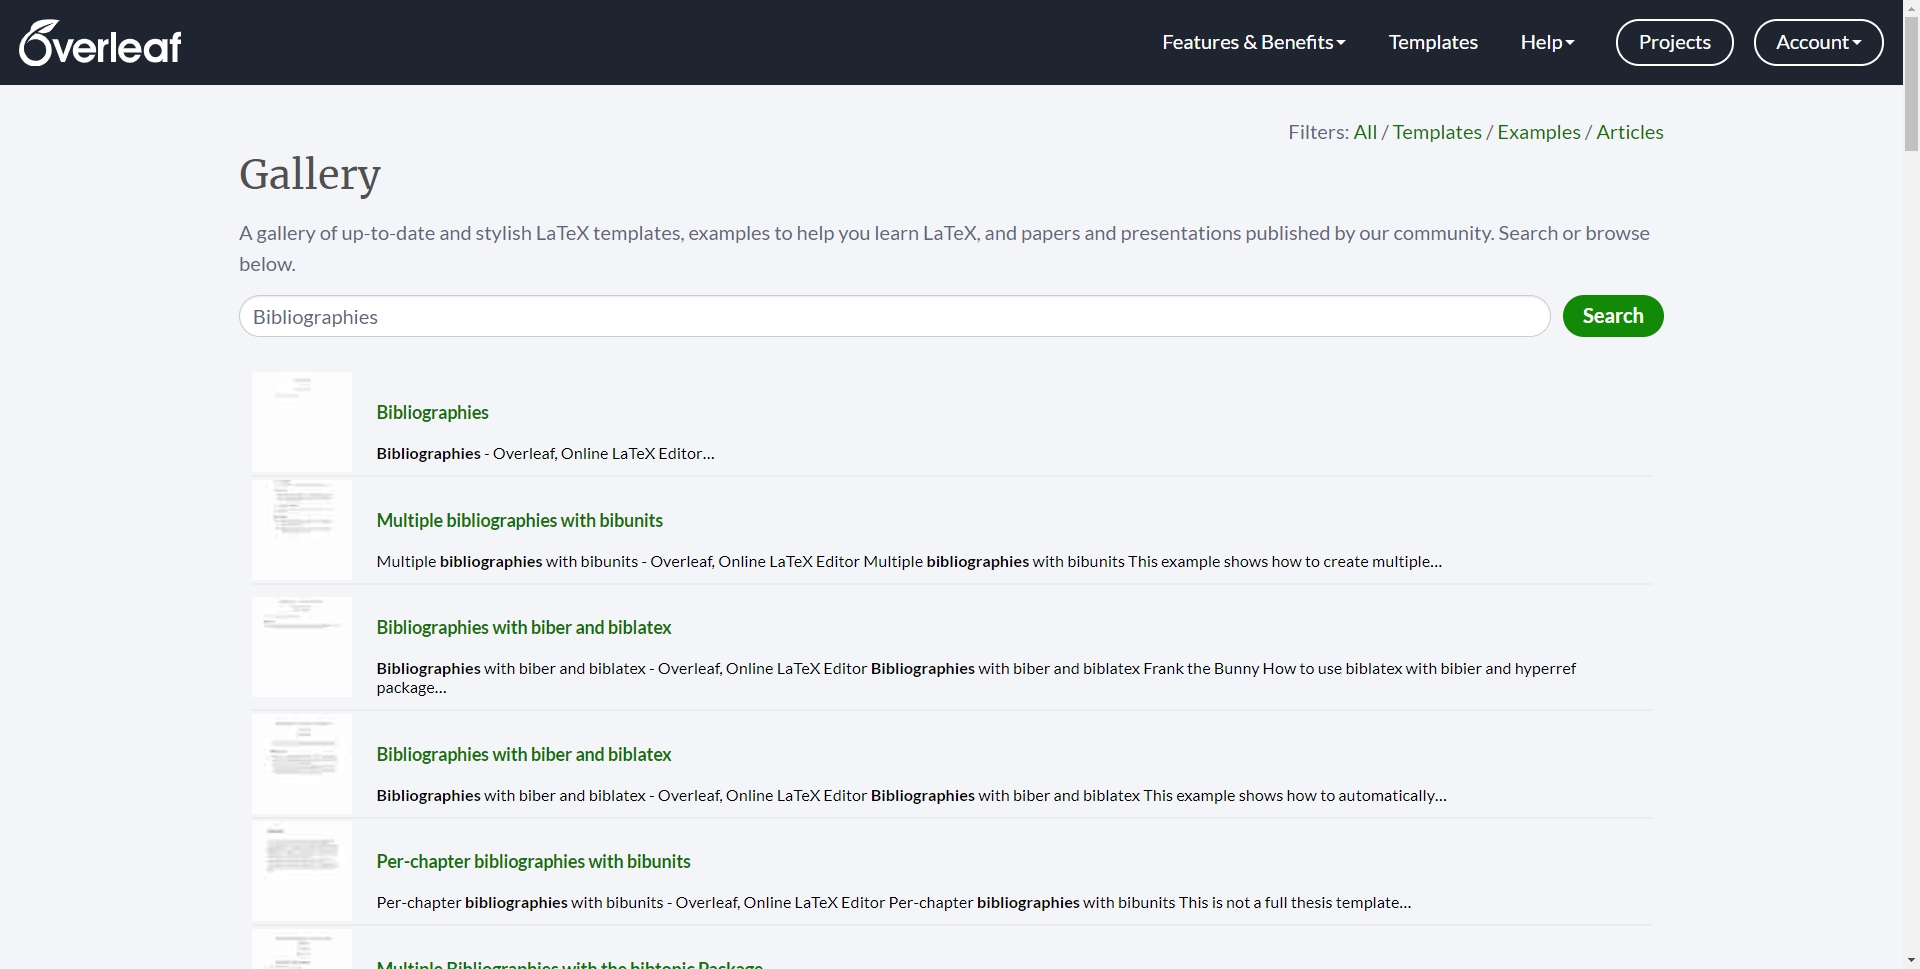
Task: Filter gallery by Templates
Action: pyautogui.click(x=1436, y=133)
